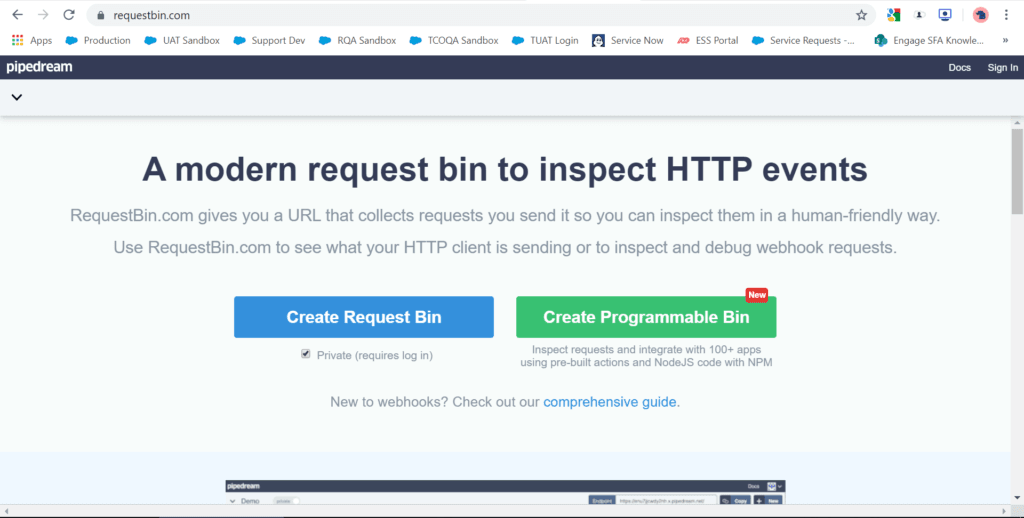This screenshot has height=518, width=1024.
Task: Click the horizontal scrollbar at bottom
Action: (505, 511)
